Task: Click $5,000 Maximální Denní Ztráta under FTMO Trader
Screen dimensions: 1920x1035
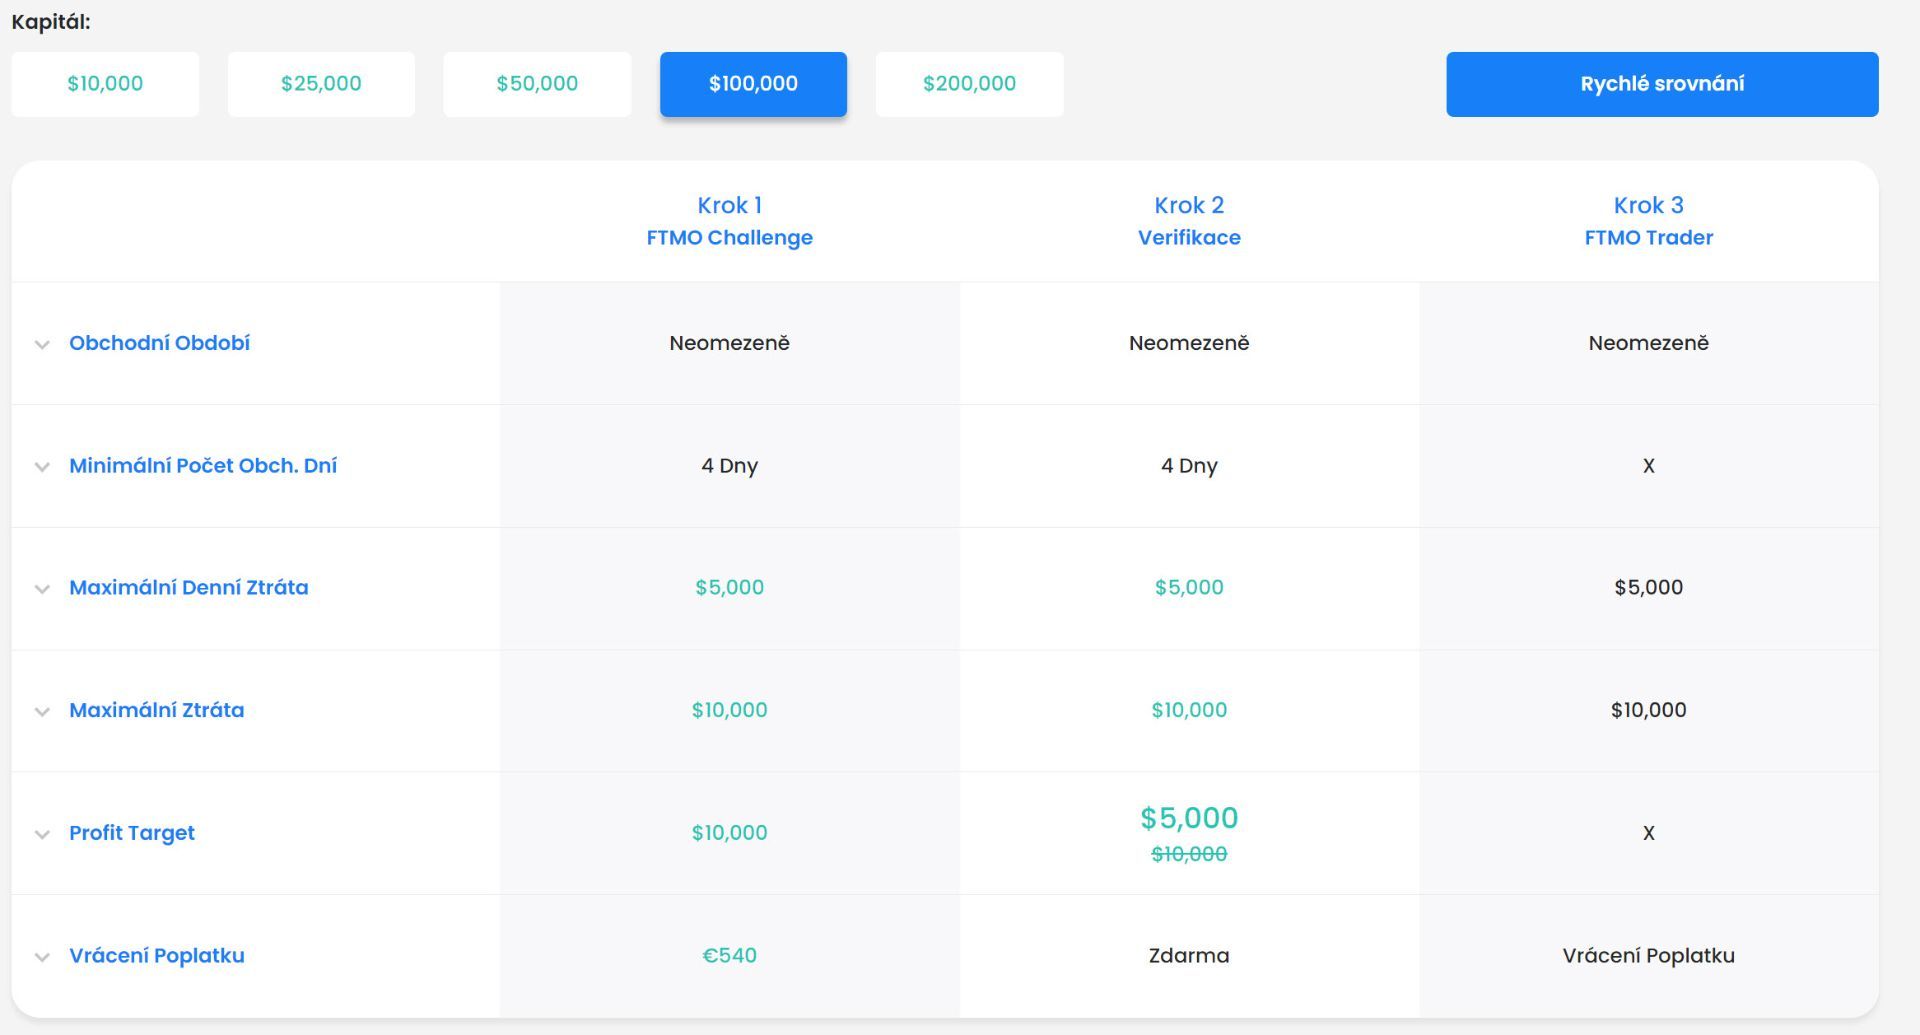Action: (x=1649, y=588)
